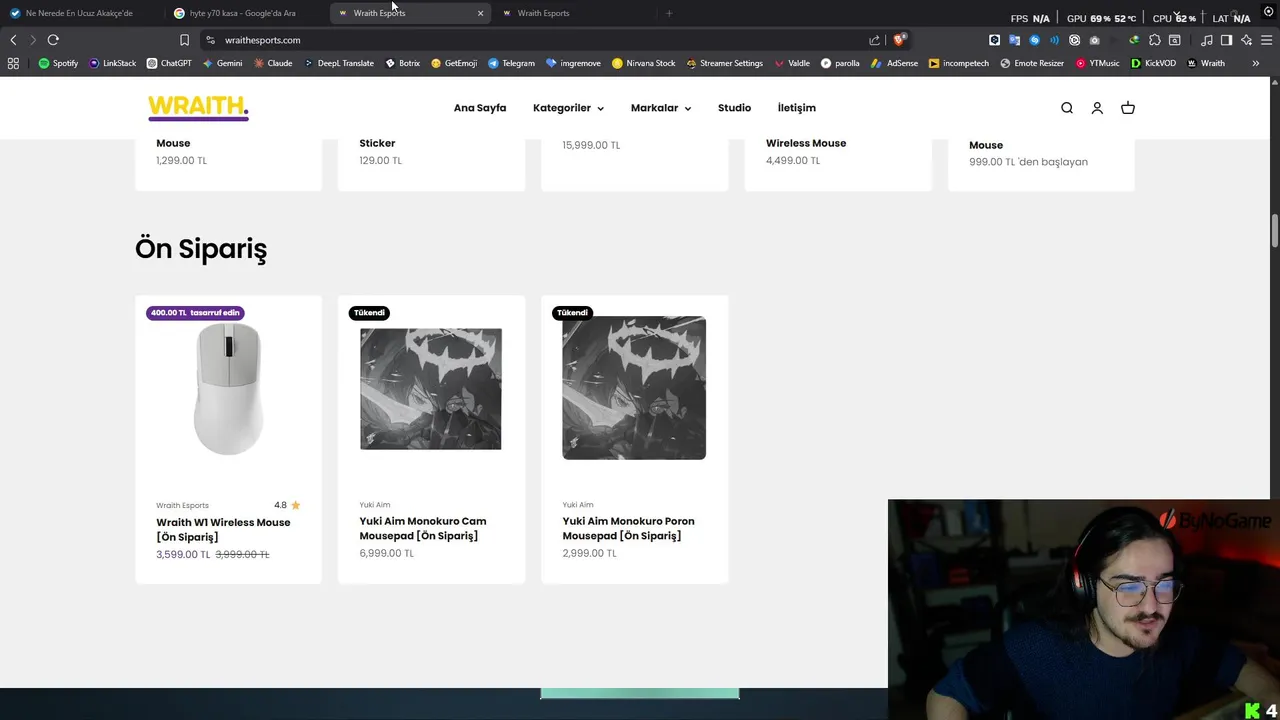Click the 3,599.00 TL sale price
Screen dimensions: 1280x720
(183, 554)
